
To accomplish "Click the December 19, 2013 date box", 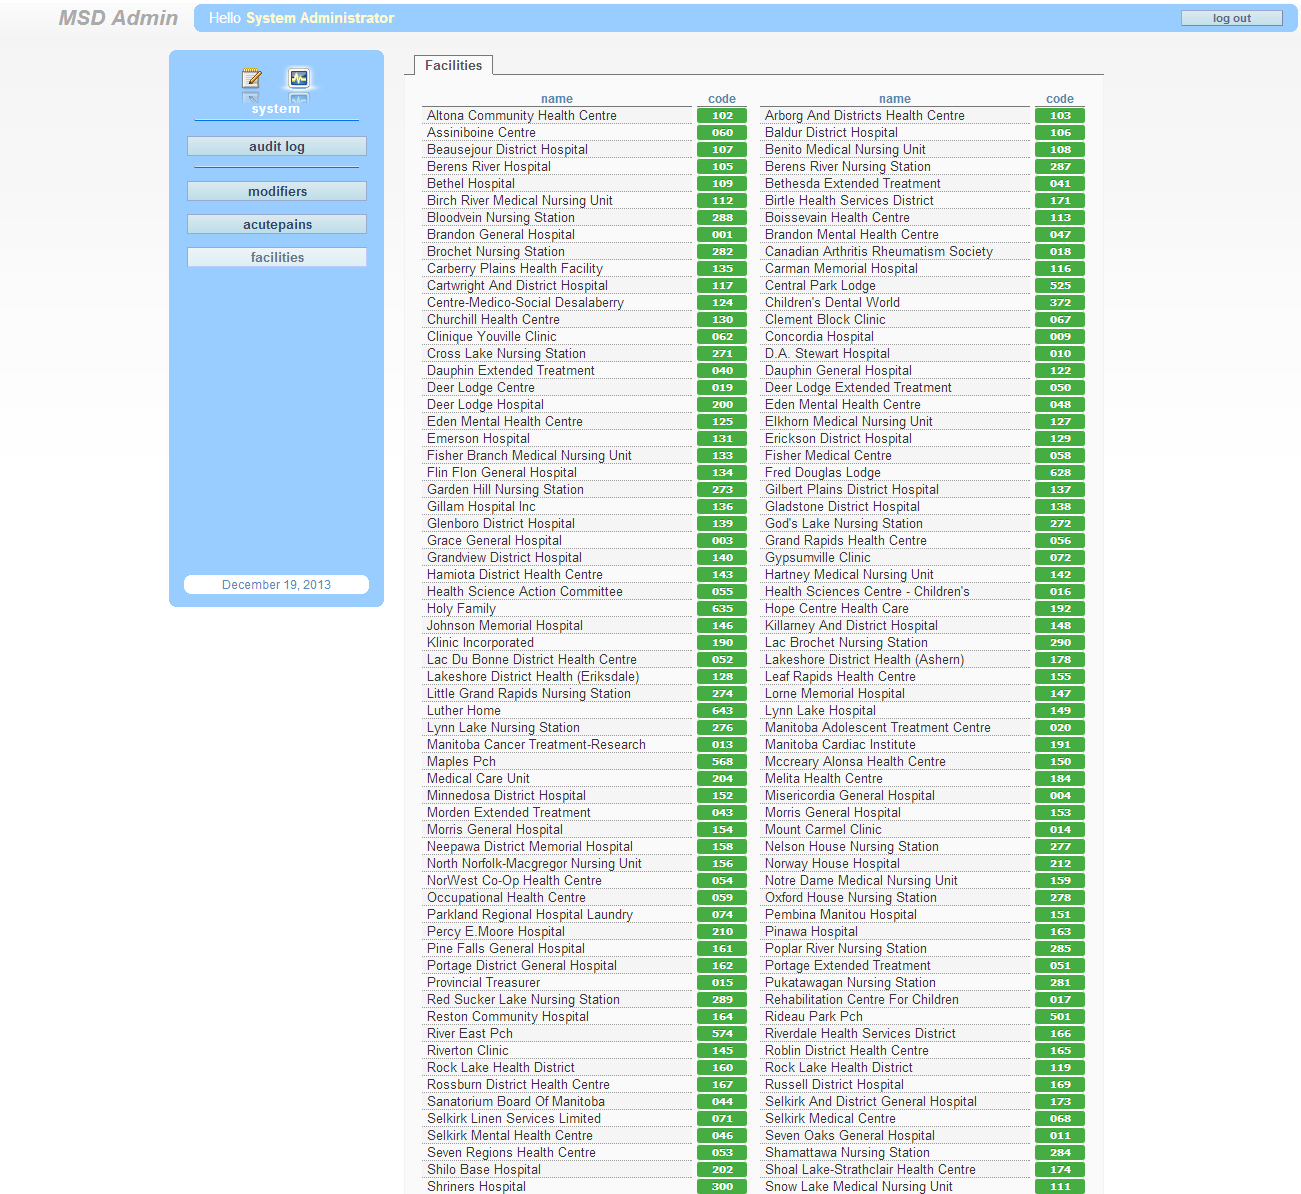I will [276, 585].
